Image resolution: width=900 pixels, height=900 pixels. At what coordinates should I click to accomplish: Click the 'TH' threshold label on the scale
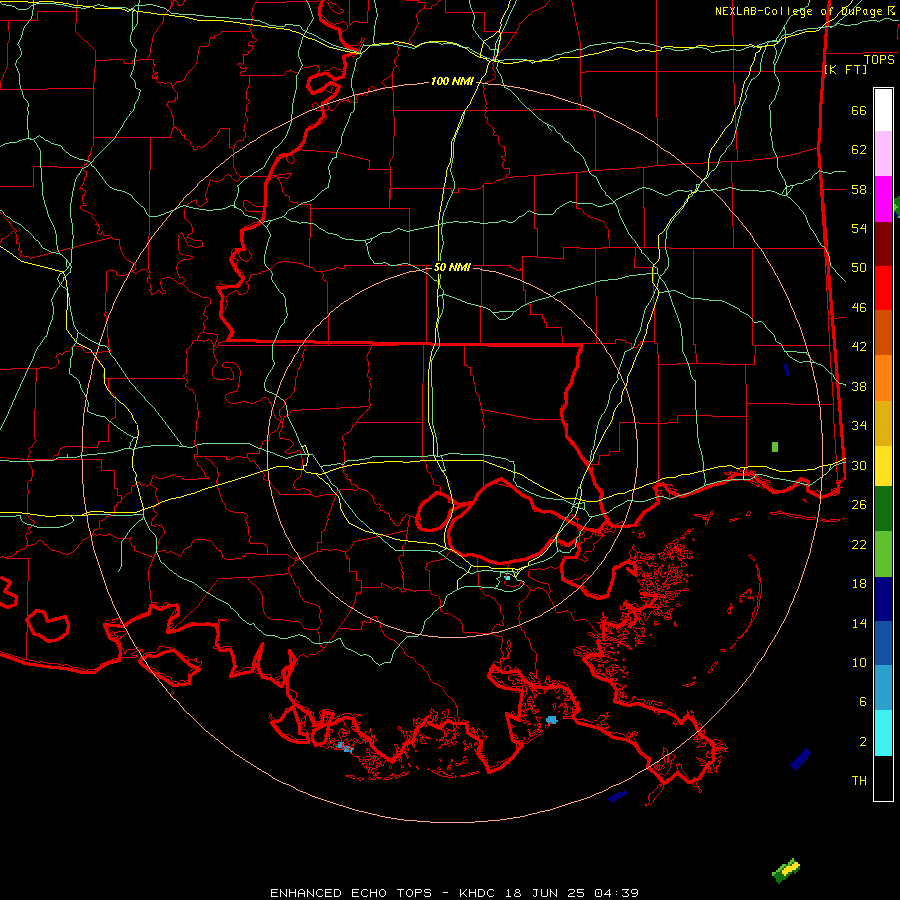coord(859,781)
